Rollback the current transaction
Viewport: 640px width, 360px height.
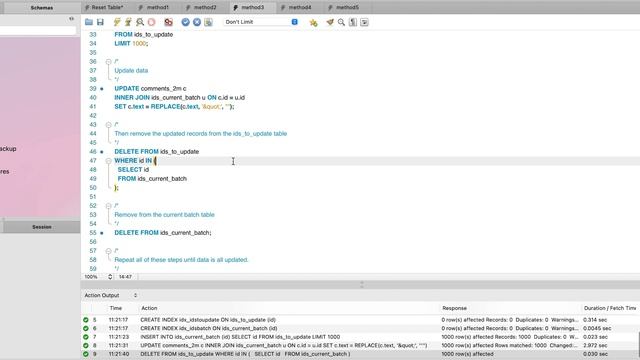[197, 22]
